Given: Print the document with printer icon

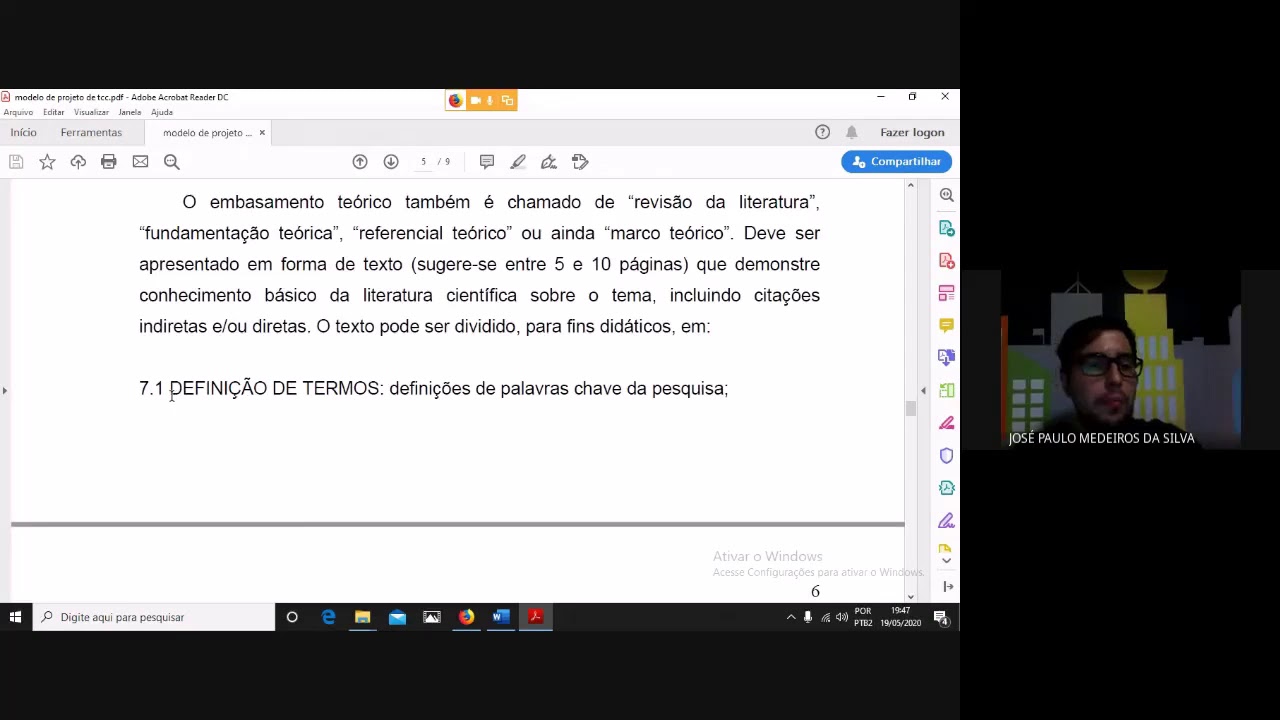Looking at the screenshot, I should [x=109, y=162].
